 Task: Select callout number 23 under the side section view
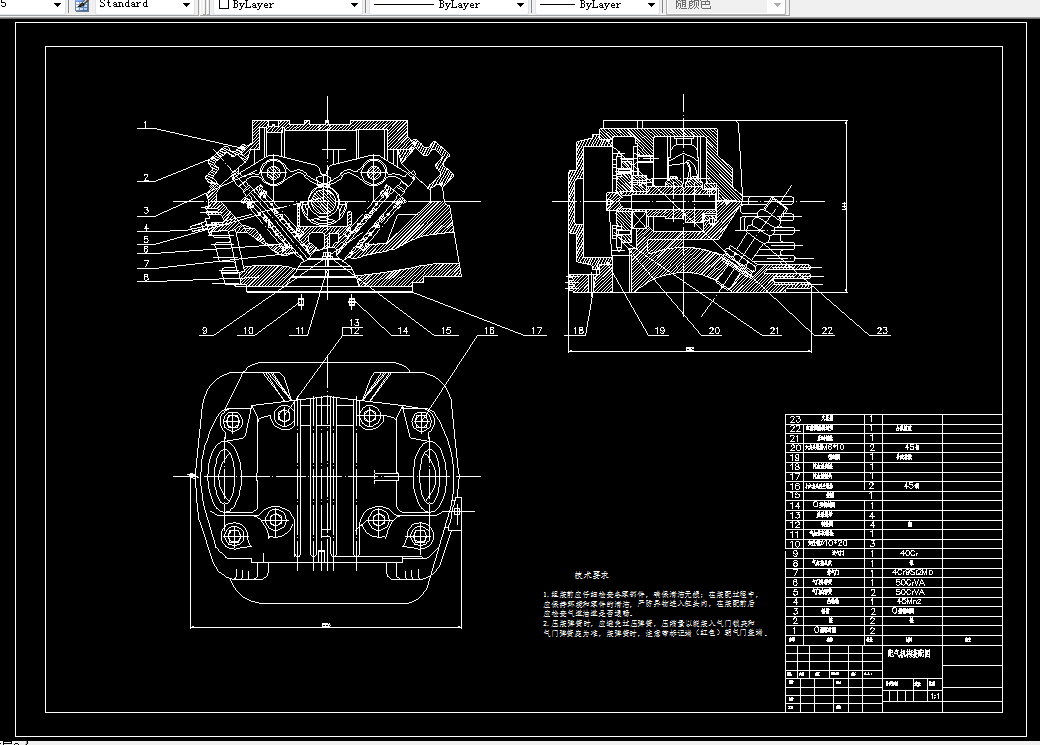click(x=881, y=330)
